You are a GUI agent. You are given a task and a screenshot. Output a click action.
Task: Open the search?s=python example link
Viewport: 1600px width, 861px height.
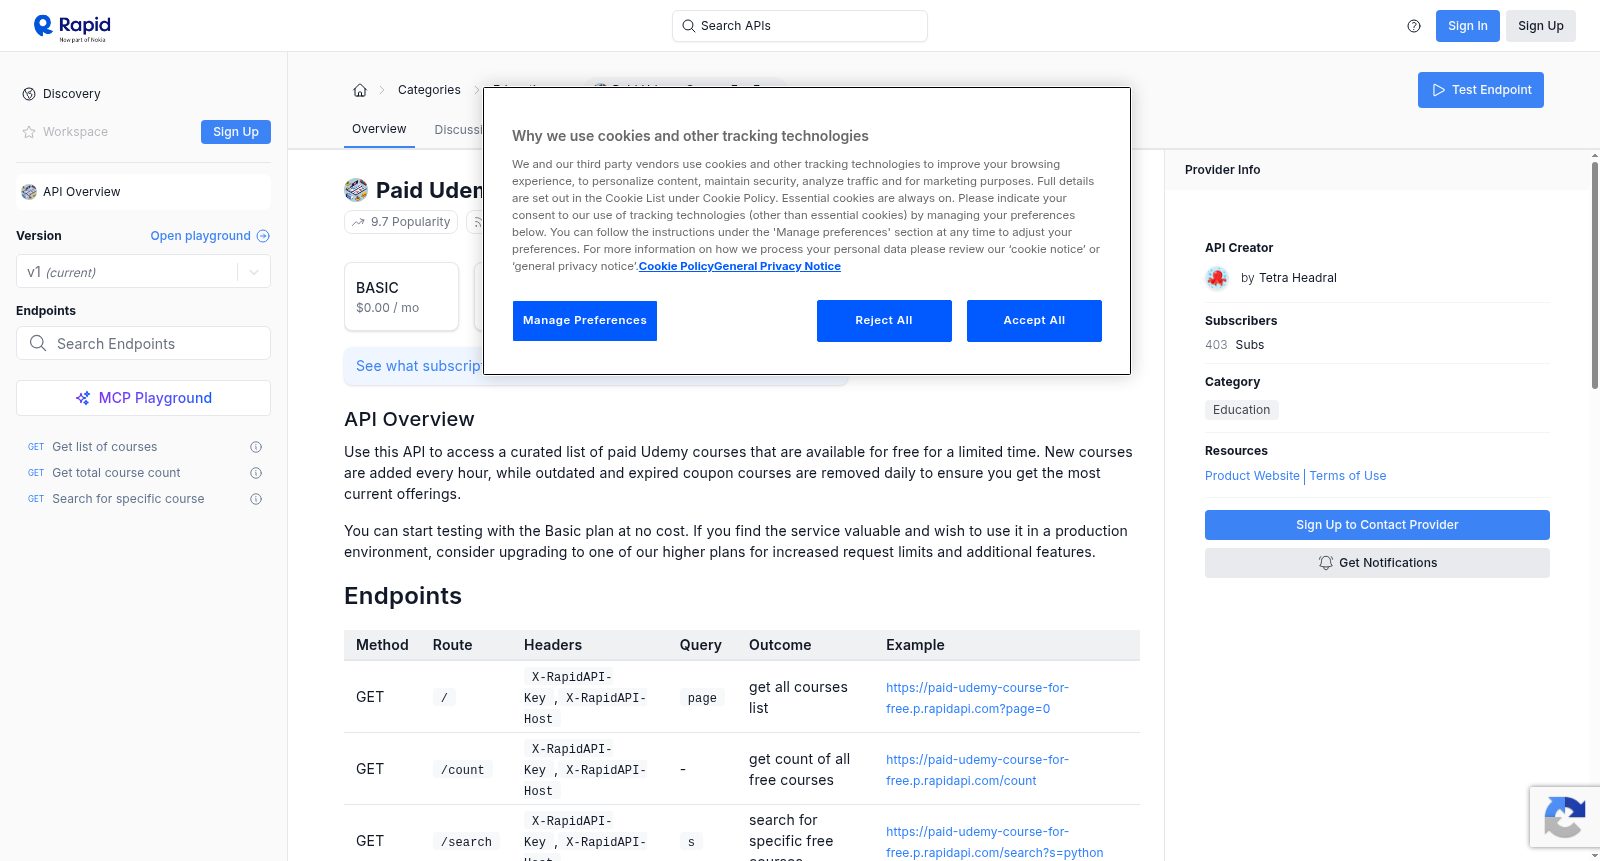[x=995, y=842]
